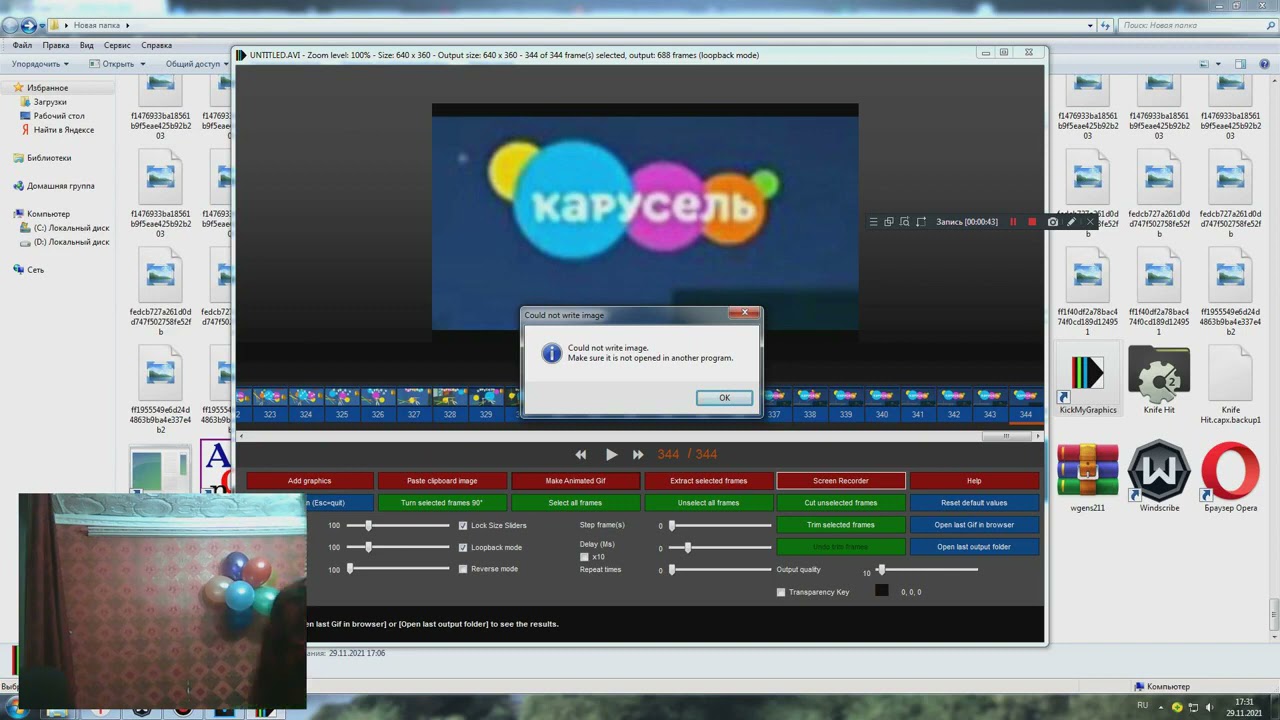
Task: Click Open last Gif in browser button
Action: [x=974, y=525]
